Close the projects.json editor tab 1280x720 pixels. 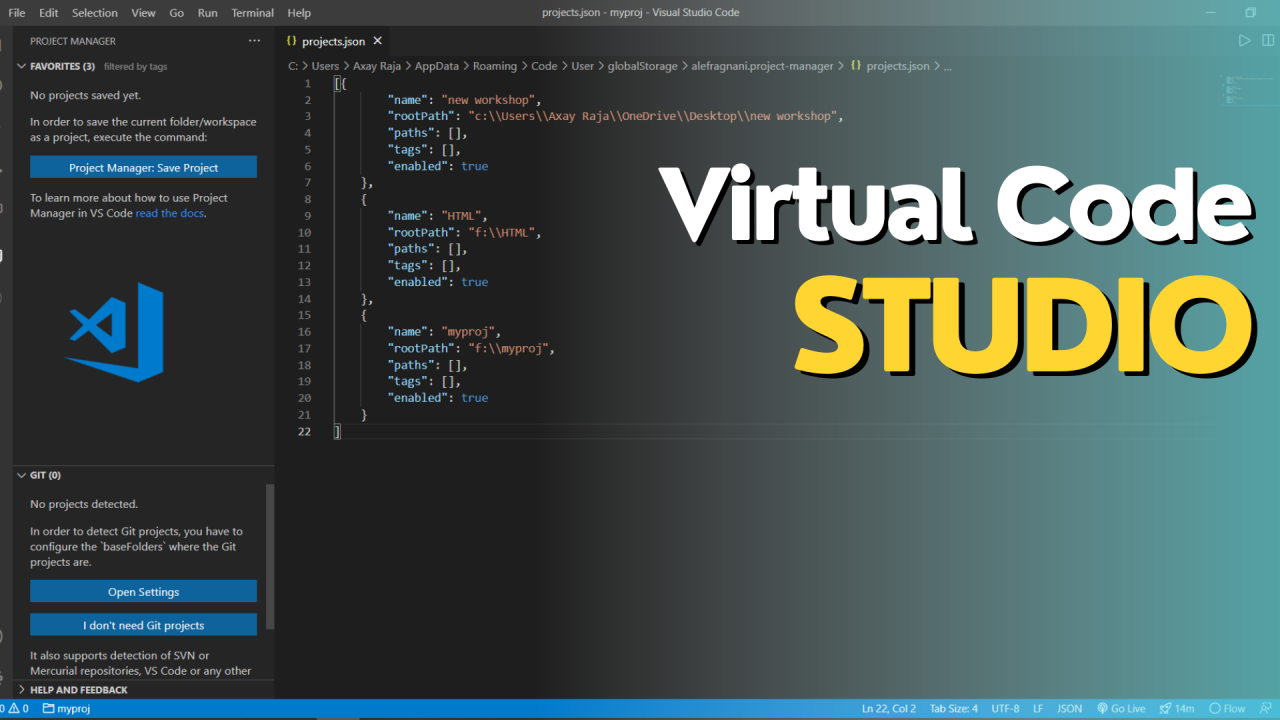(x=378, y=41)
